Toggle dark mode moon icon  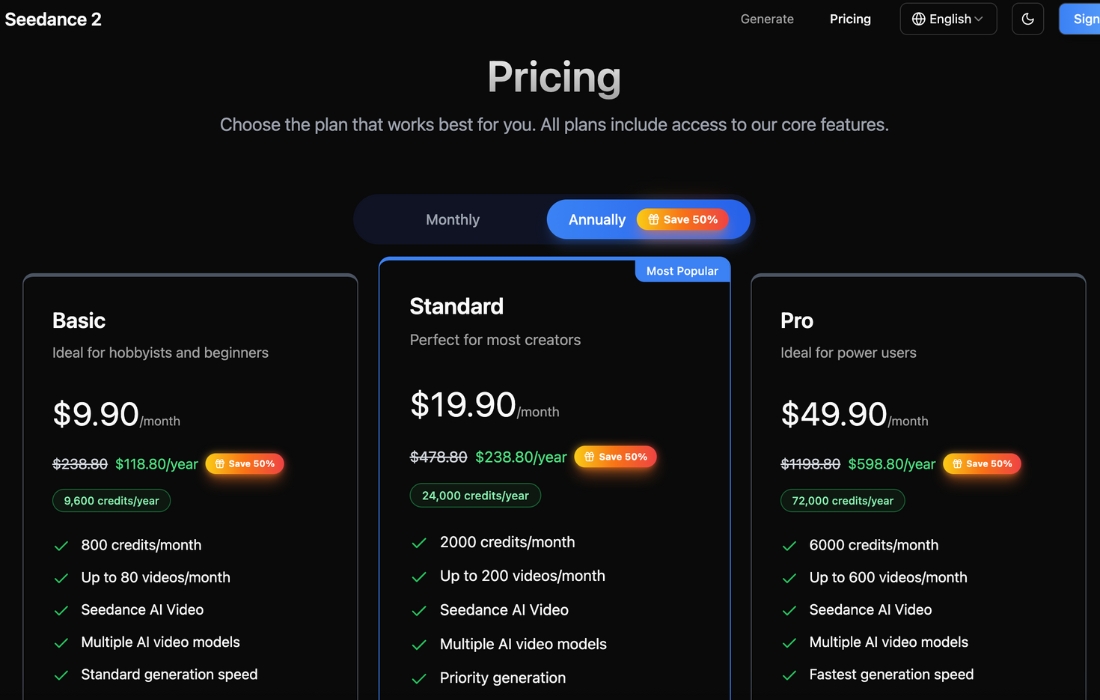(x=1027, y=19)
